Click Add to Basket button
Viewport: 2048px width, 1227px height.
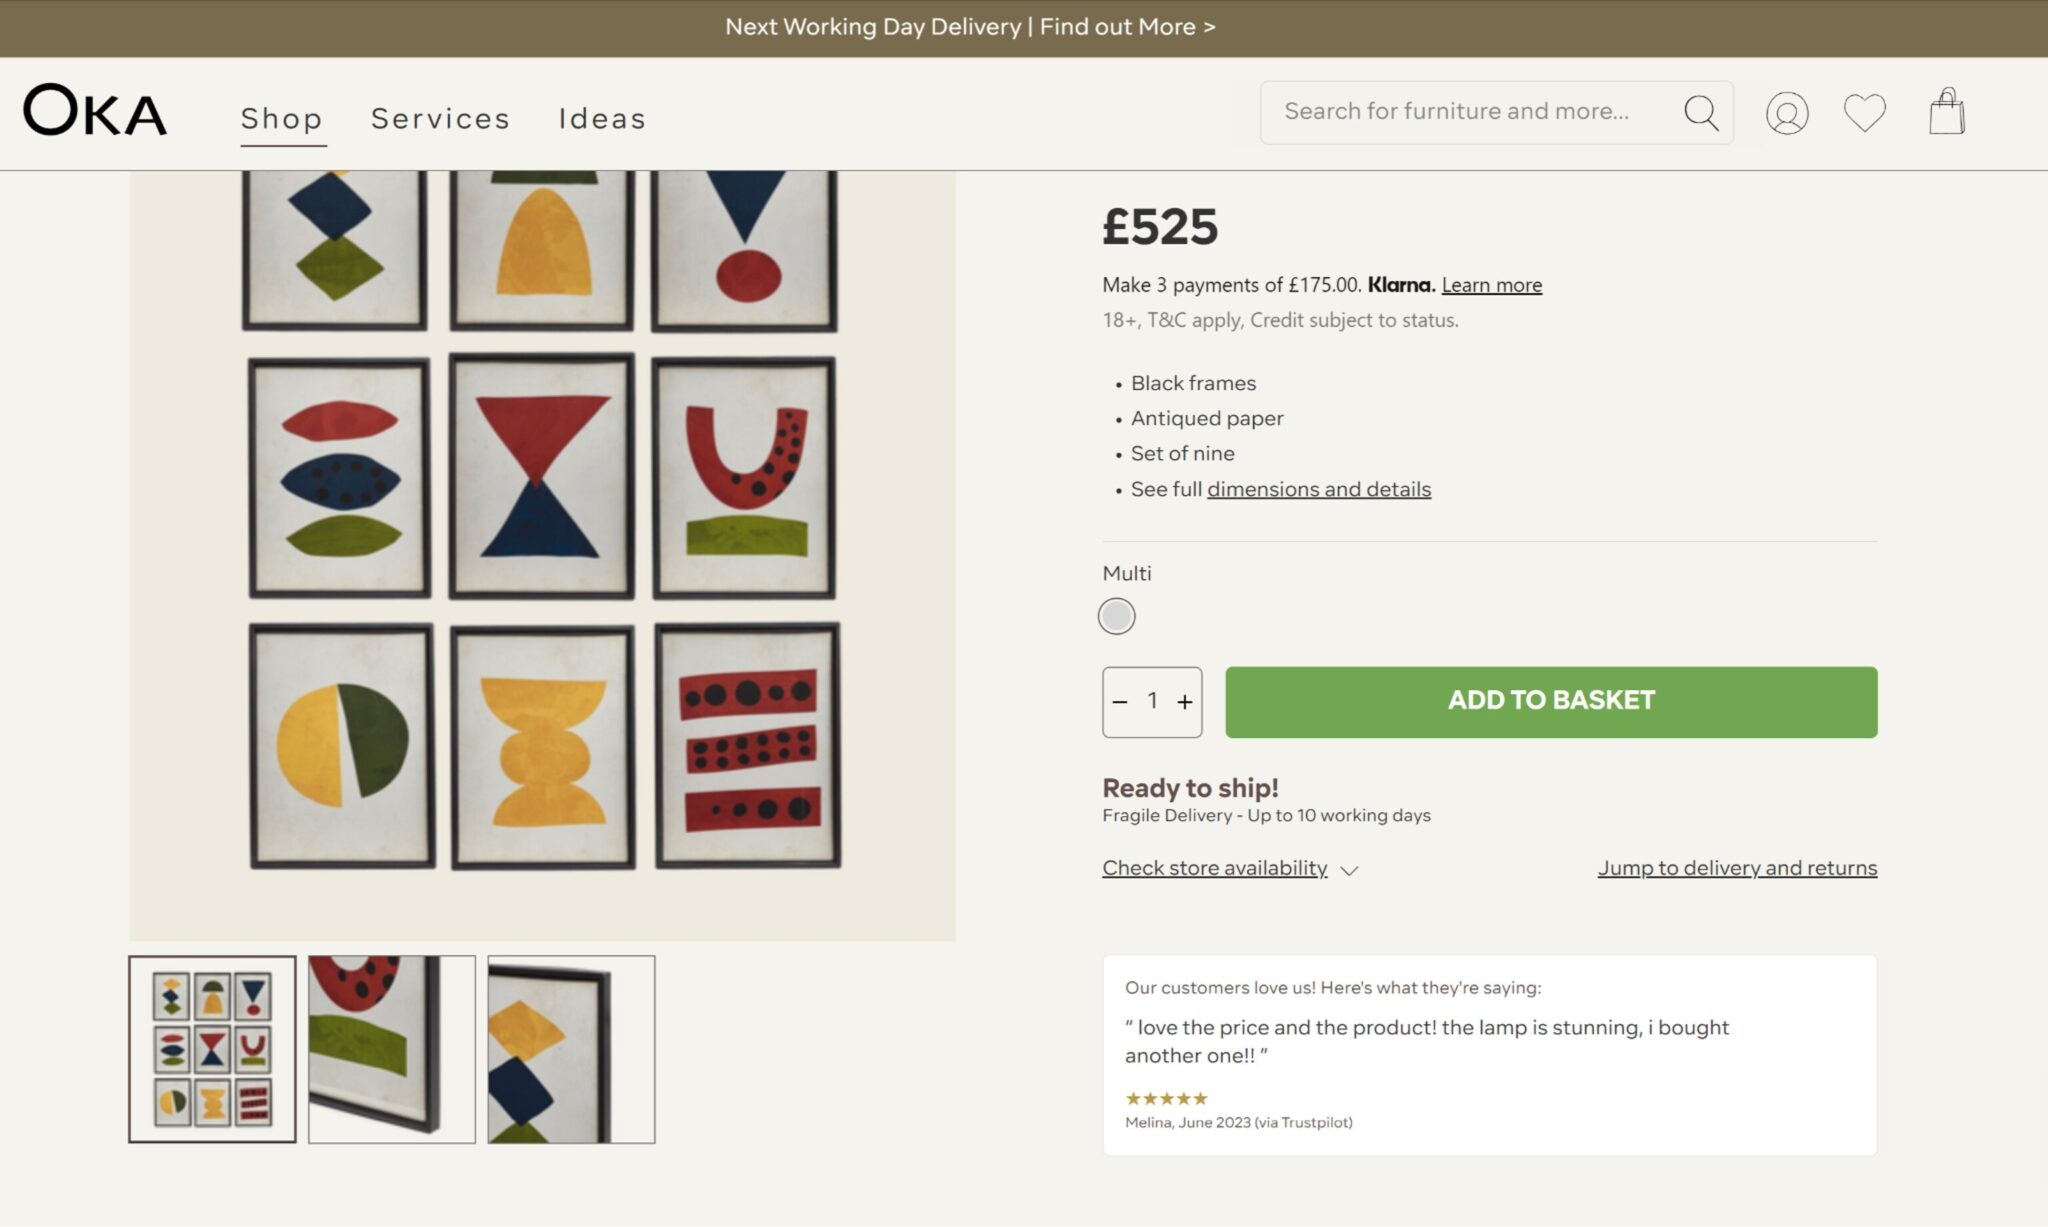point(1551,702)
